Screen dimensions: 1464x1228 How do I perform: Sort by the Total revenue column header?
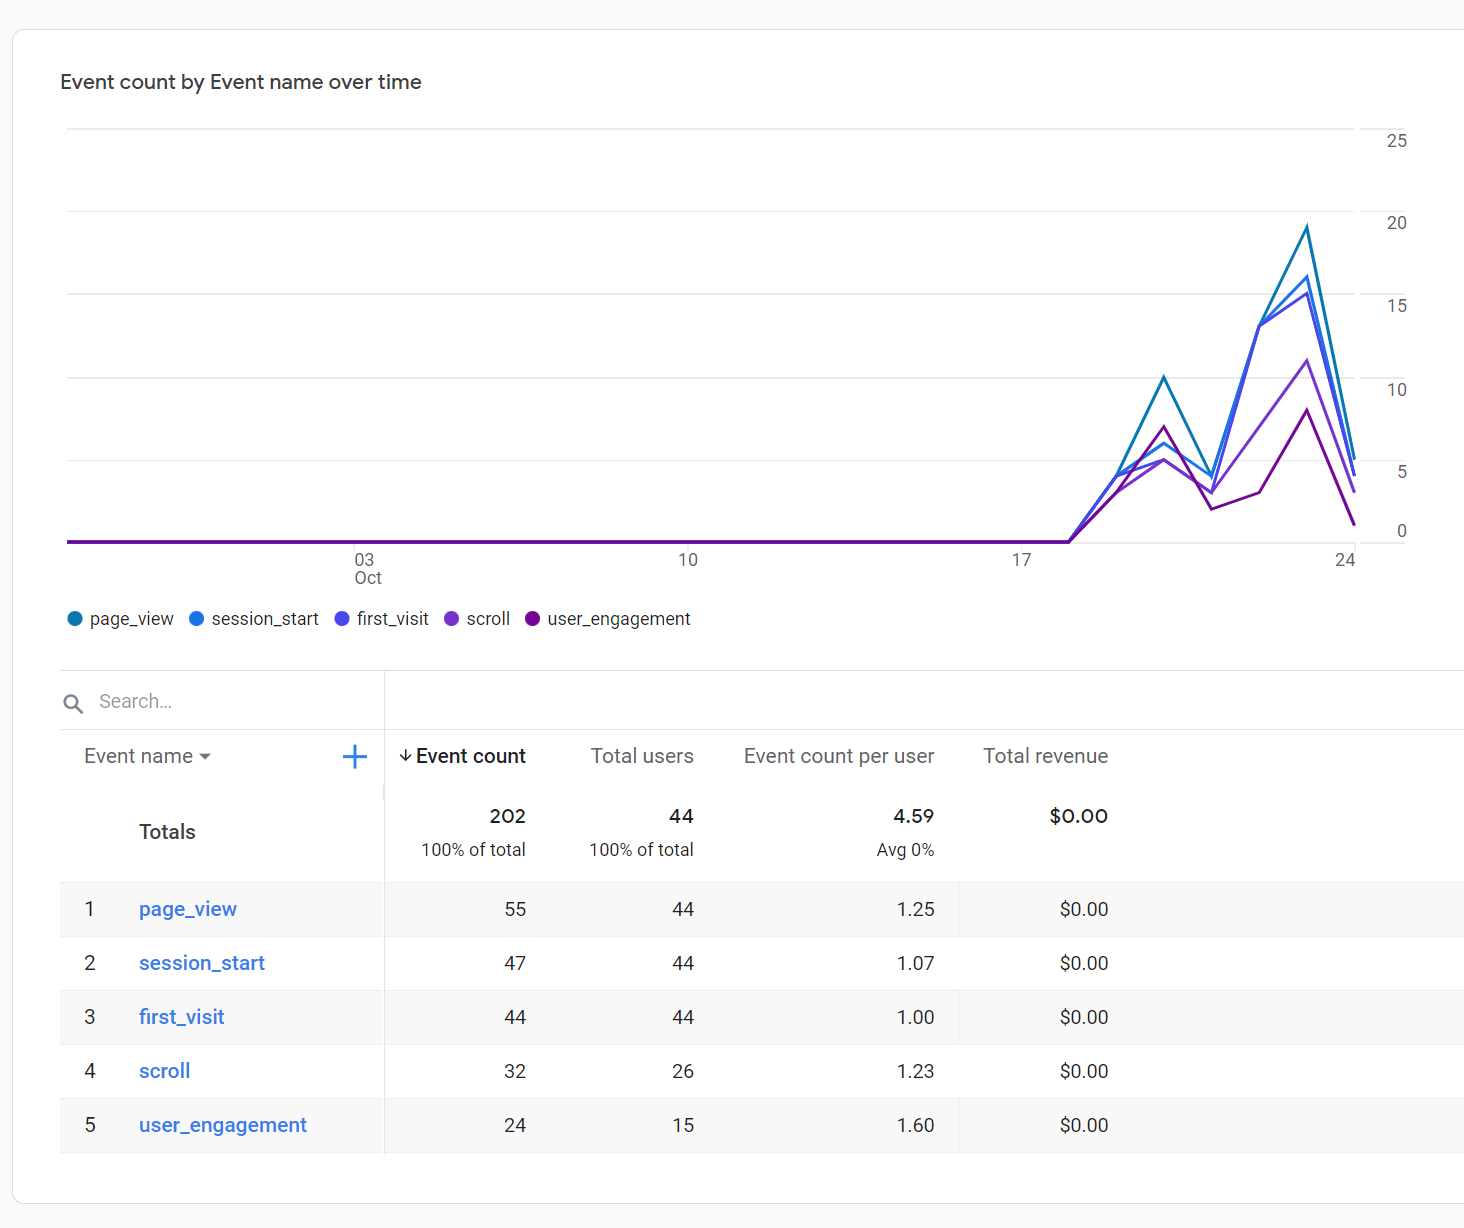pos(1045,756)
